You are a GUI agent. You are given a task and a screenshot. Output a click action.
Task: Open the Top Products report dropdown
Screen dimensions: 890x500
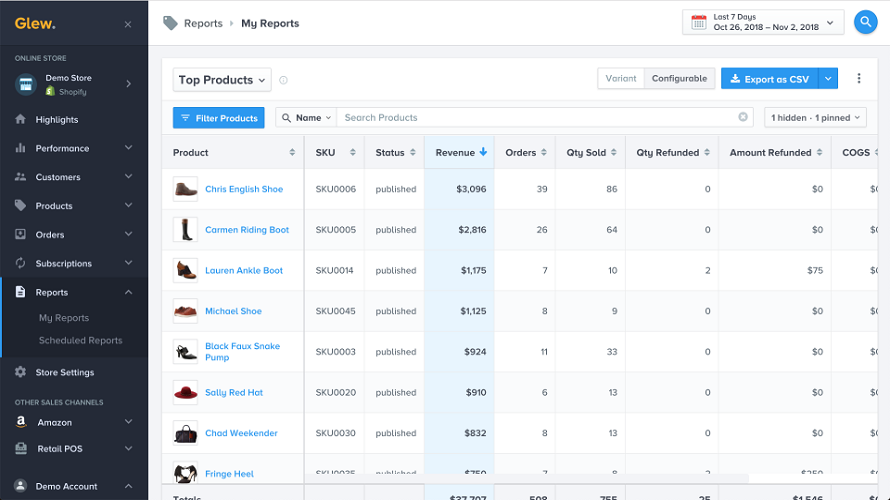coord(222,80)
